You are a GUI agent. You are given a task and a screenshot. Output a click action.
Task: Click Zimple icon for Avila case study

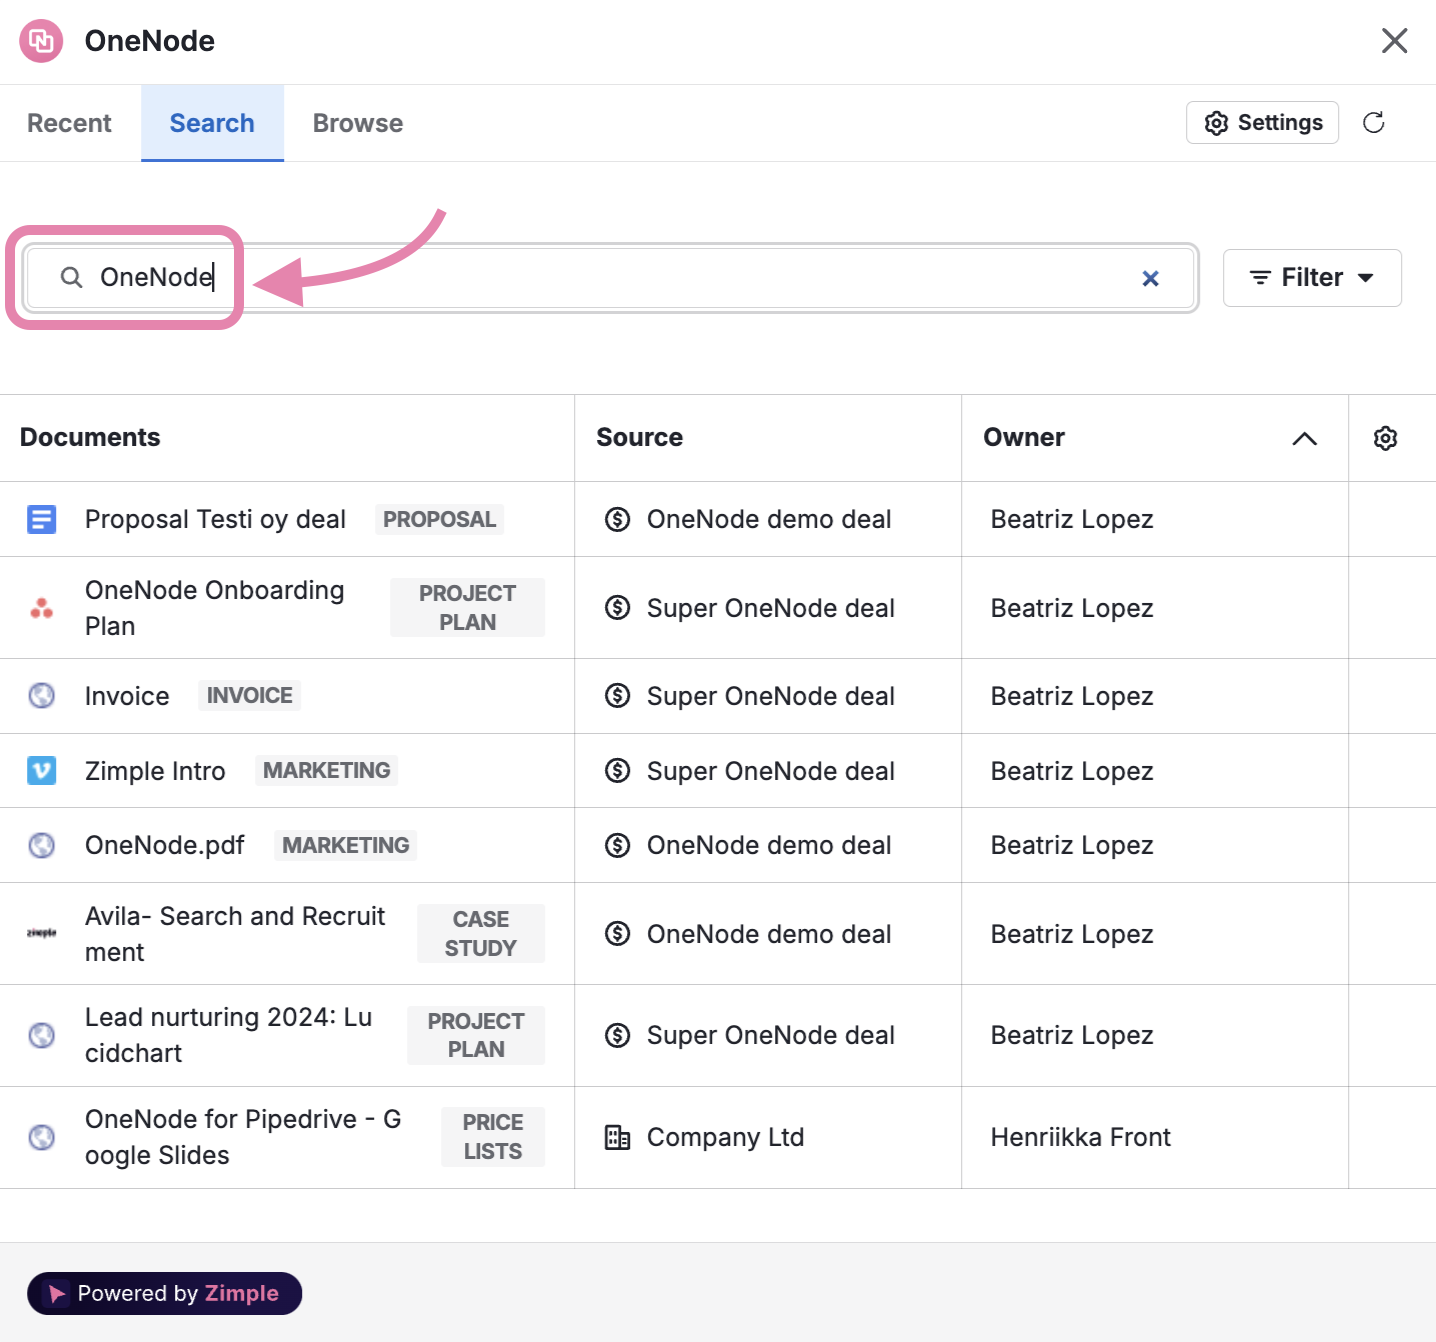(41, 933)
